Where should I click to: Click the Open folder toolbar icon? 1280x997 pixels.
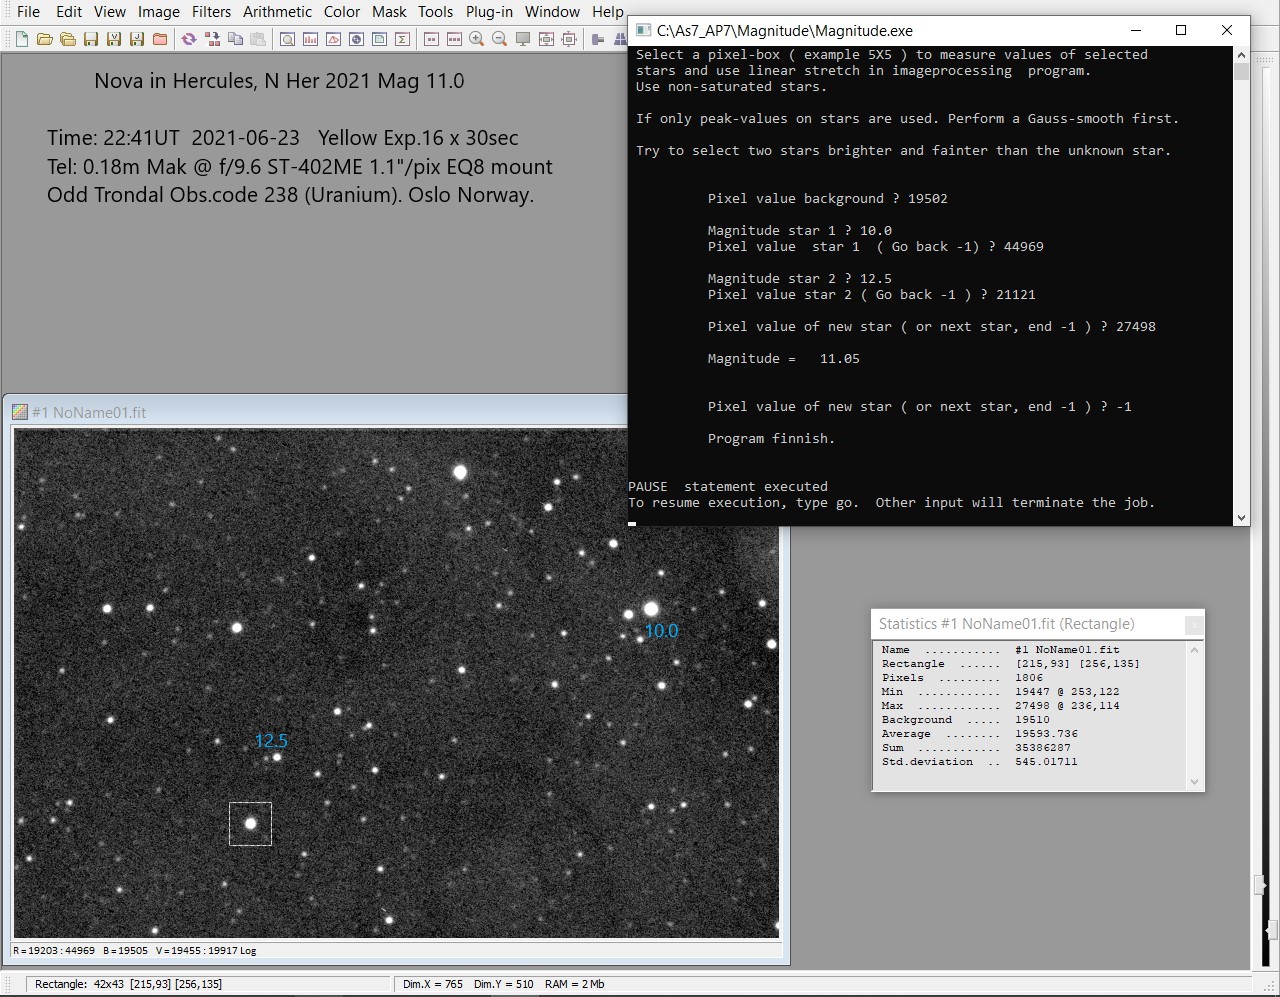click(44, 39)
